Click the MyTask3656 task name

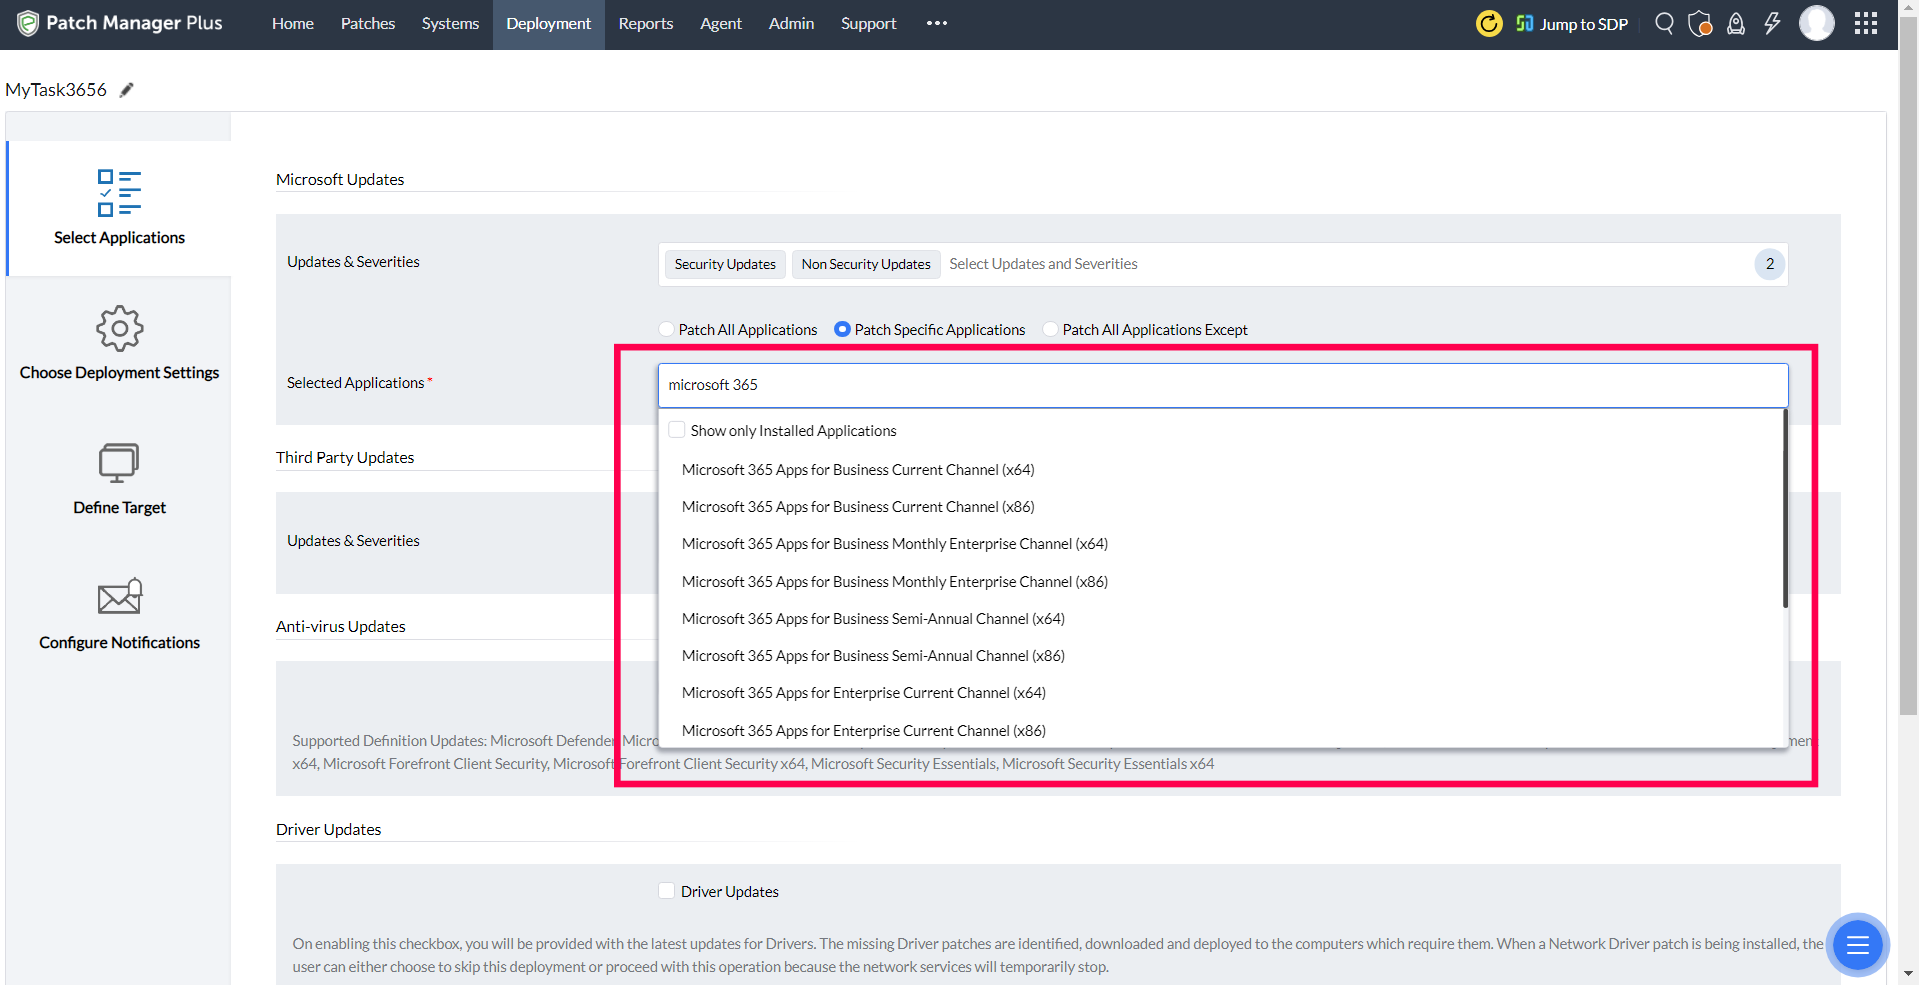tap(56, 90)
